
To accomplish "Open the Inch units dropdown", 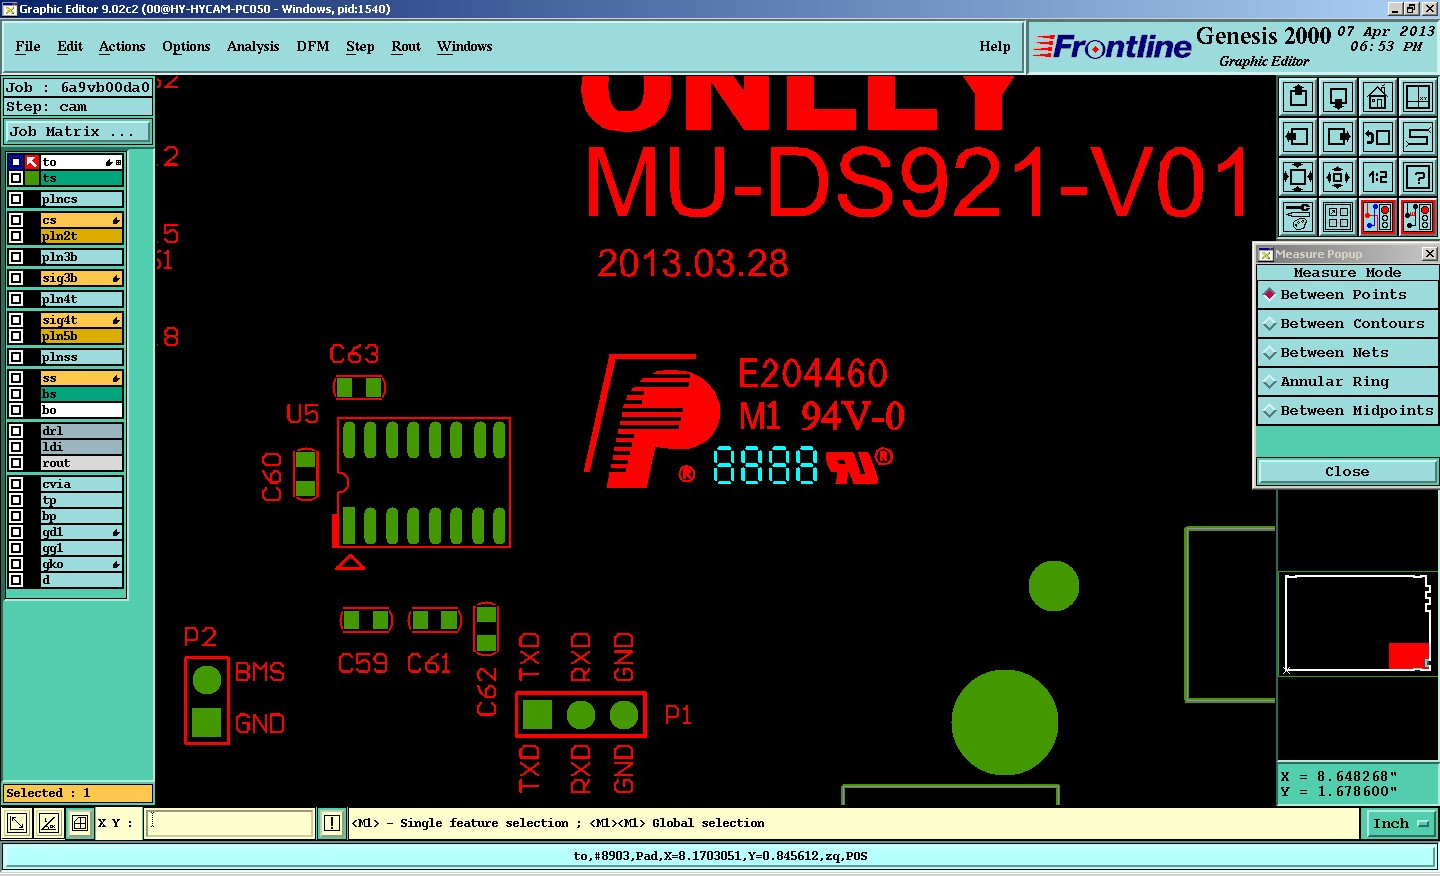I will (1400, 824).
